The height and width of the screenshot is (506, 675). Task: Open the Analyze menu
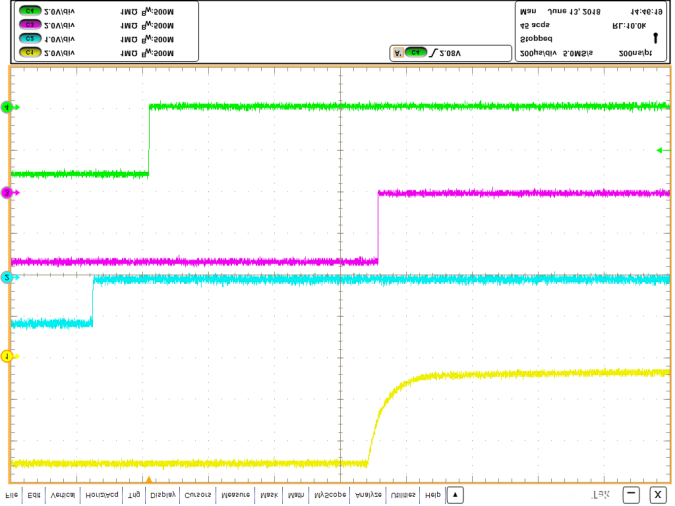368,495
